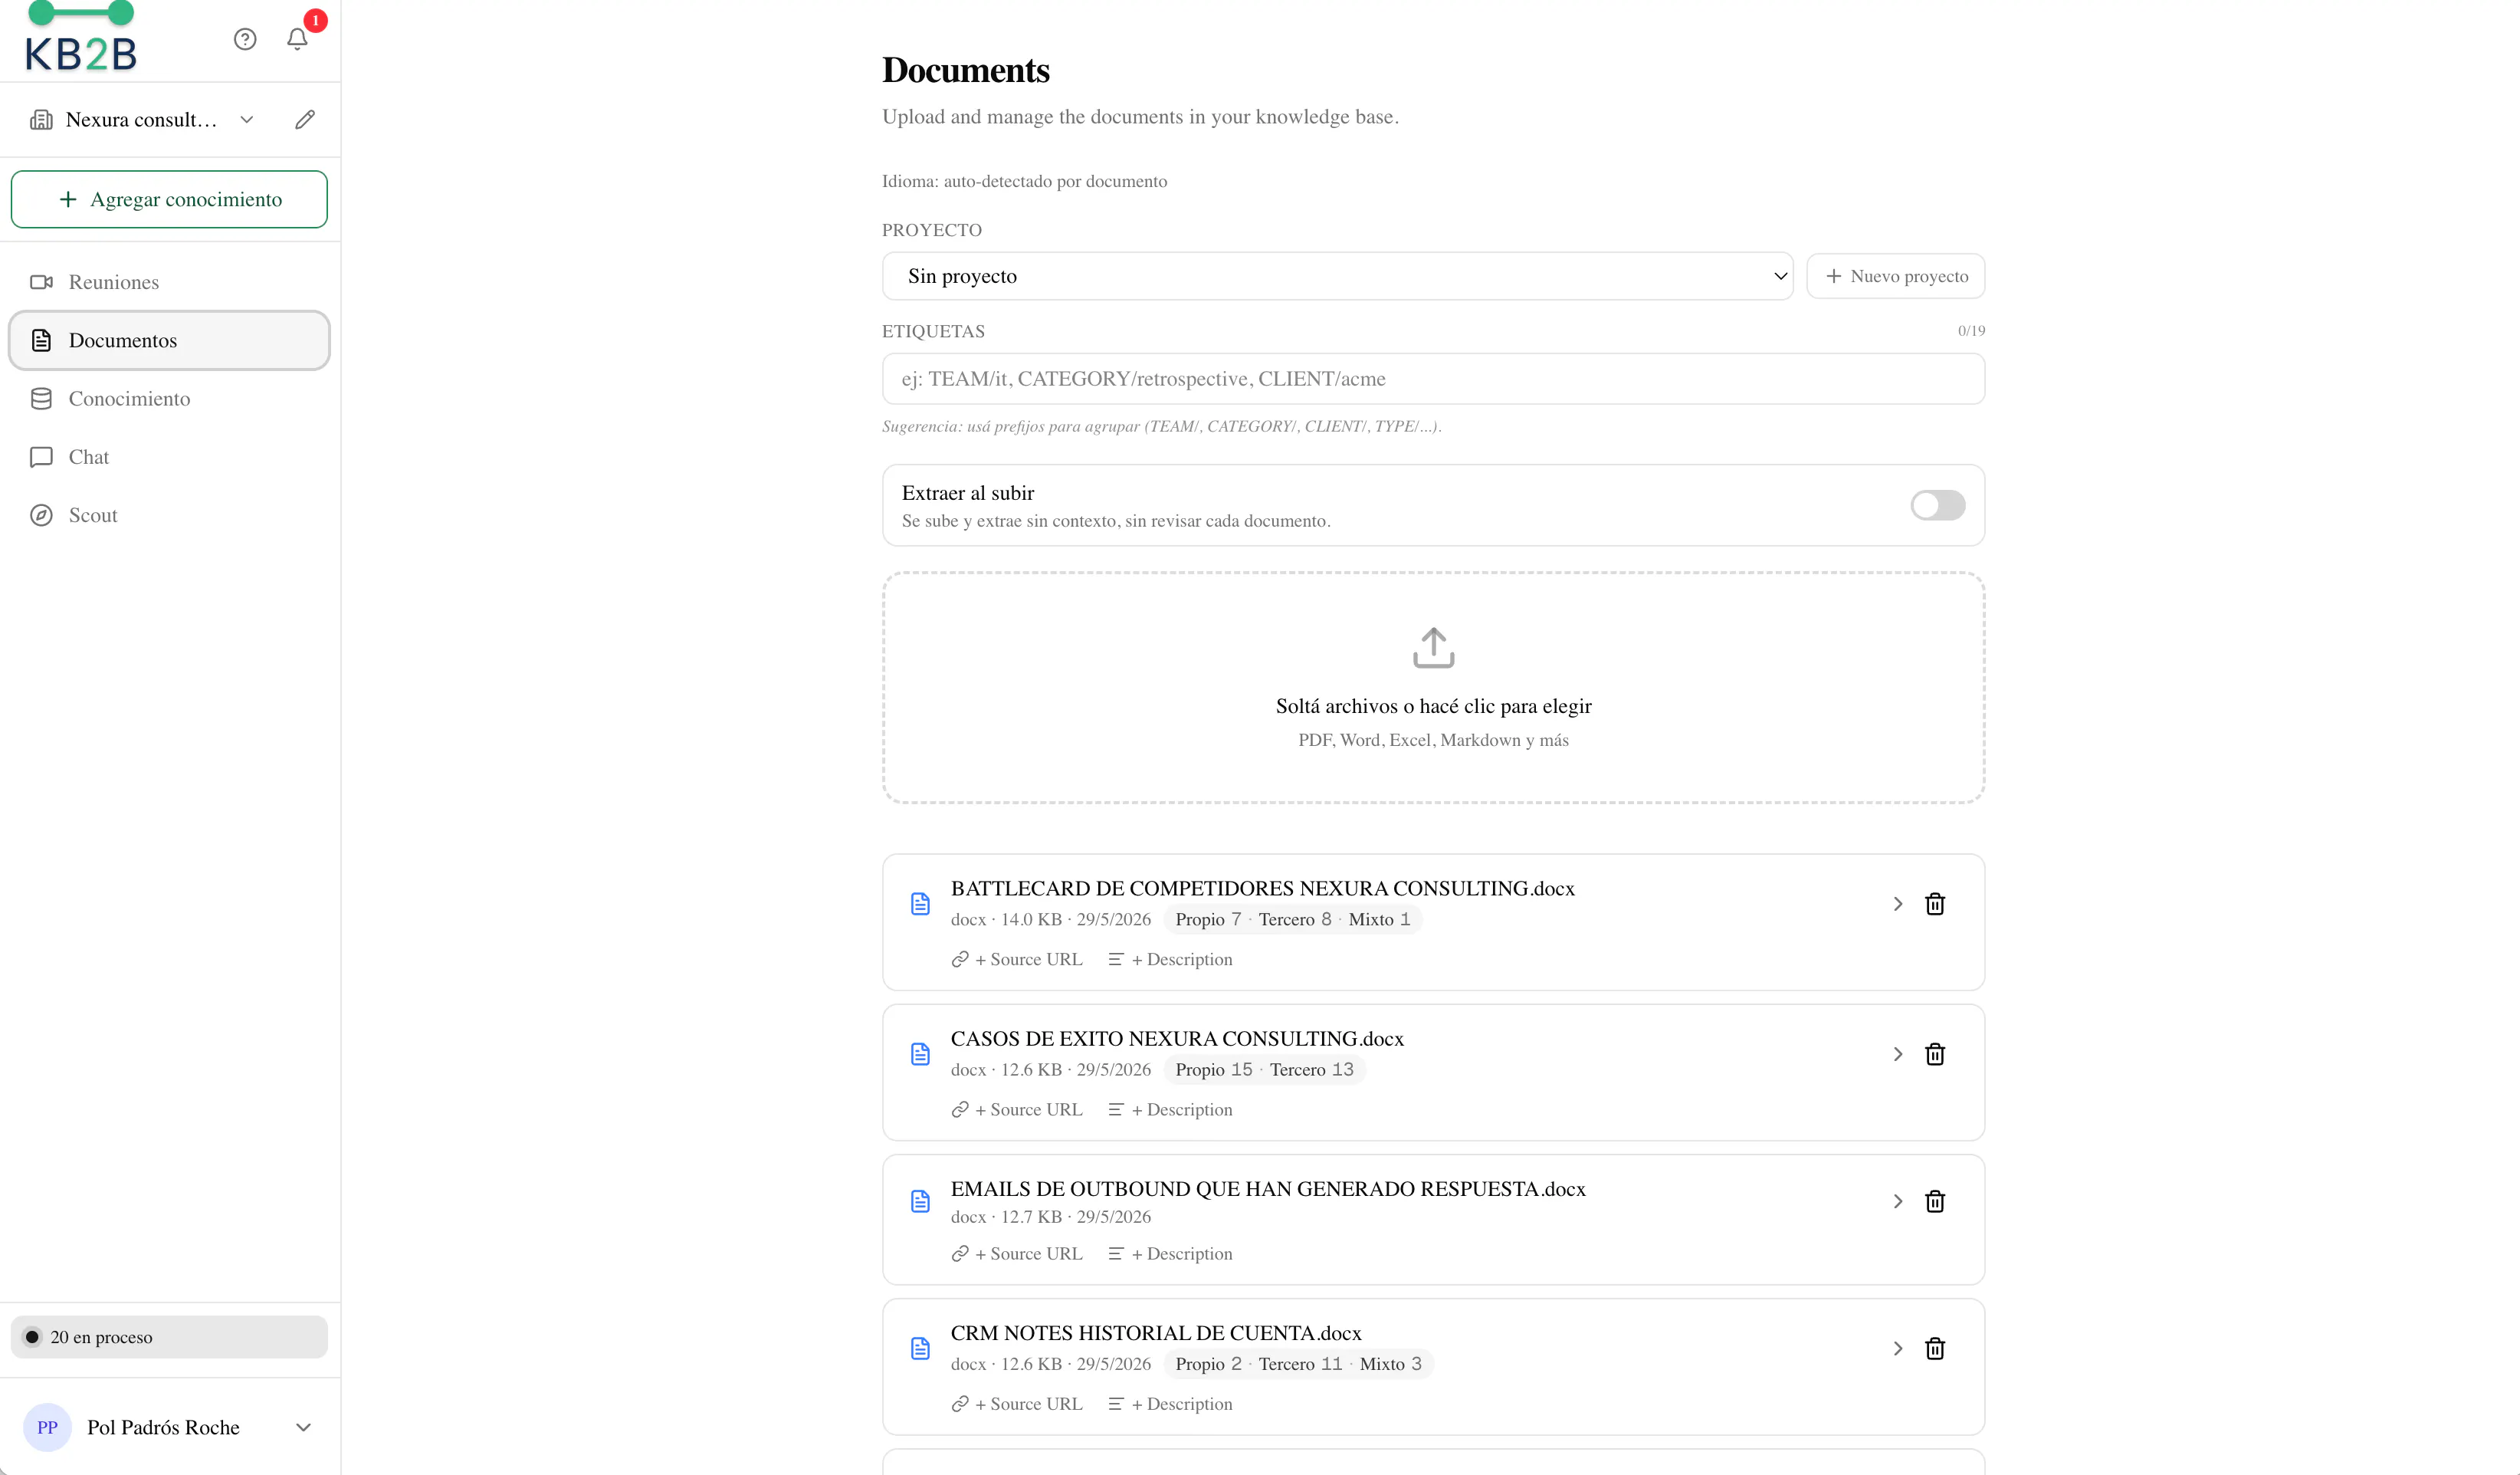2520x1475 pixels.
Task: Click the Propio 15 badge on CASOS DE EXITO
Action: [x=1213, y=1070]
